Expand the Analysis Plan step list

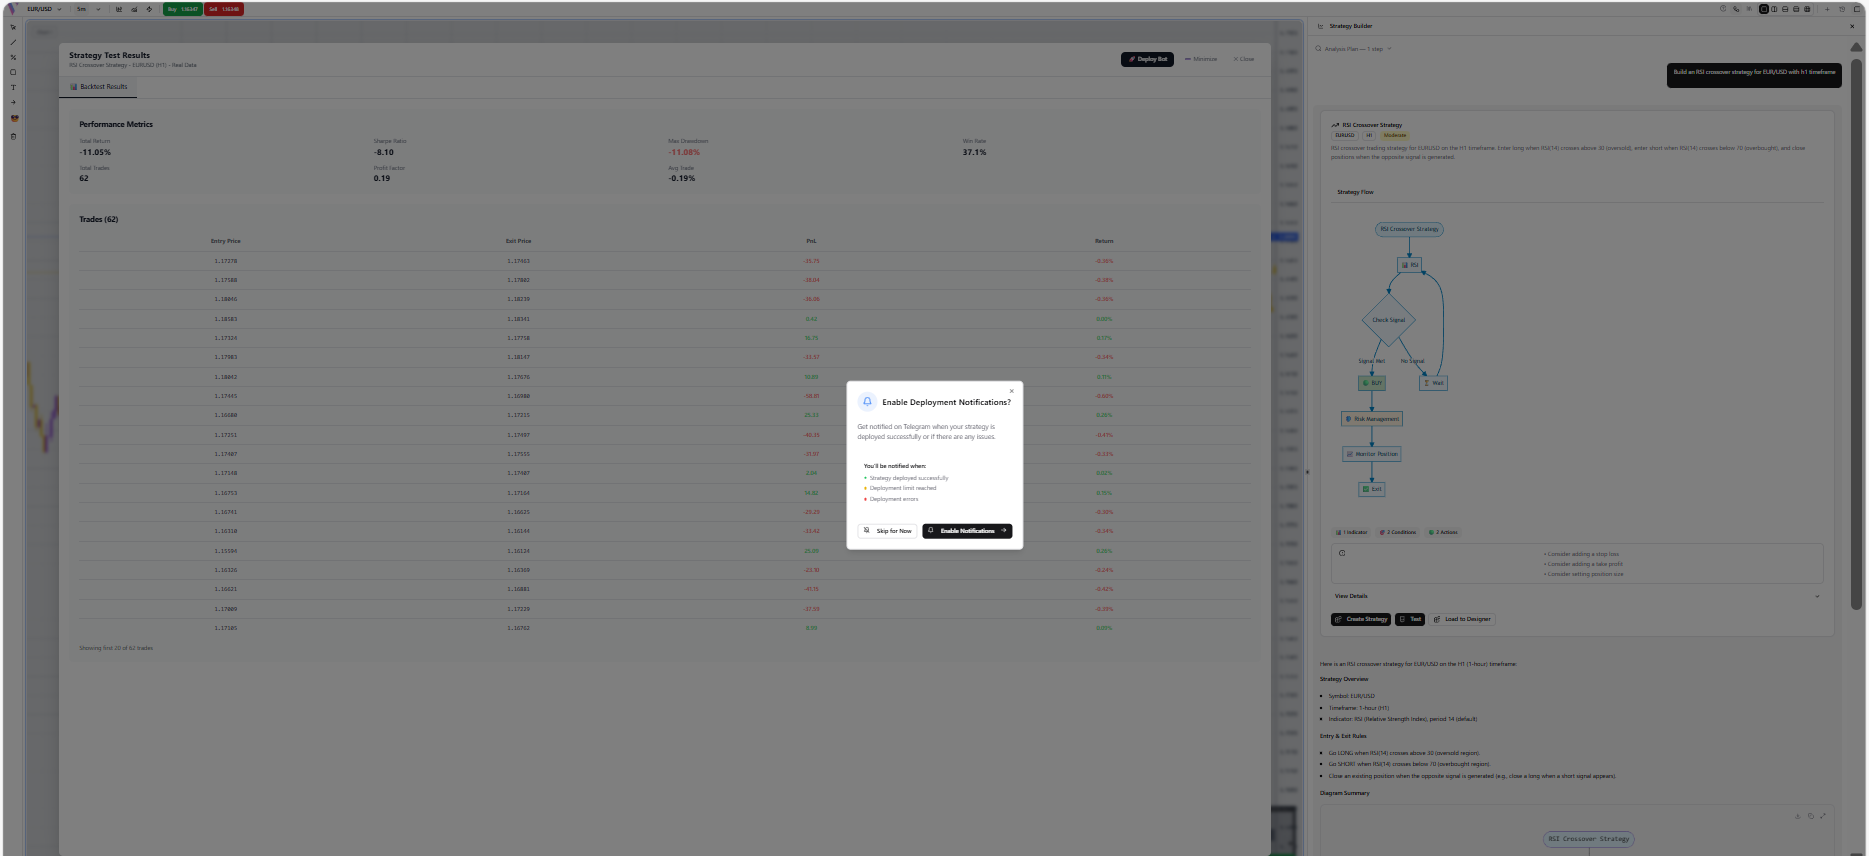(1355, 49)
